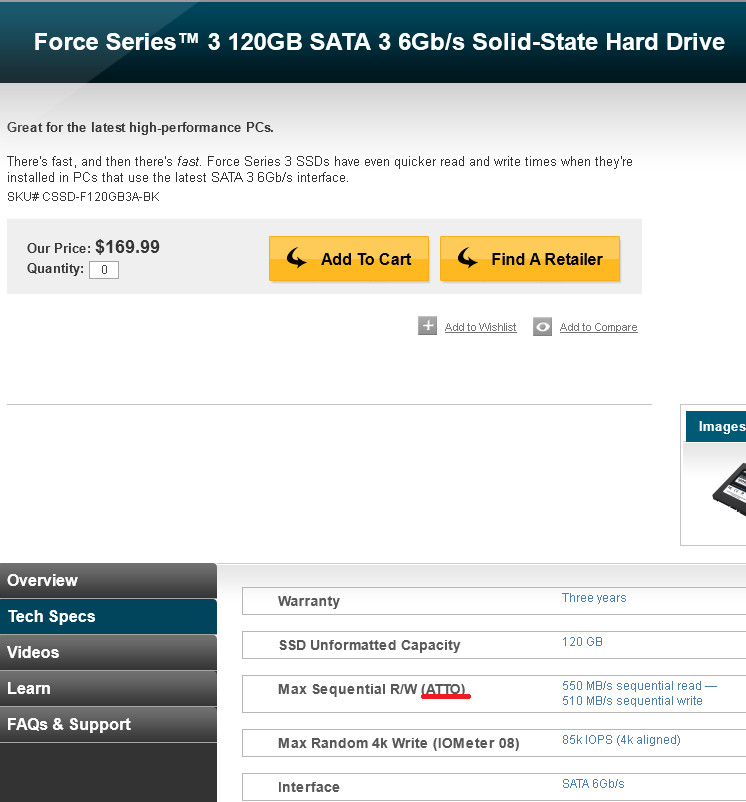Open the Add to Wishlist link
Viewport: 746px width, 802px height.
[x=481, y=327]
